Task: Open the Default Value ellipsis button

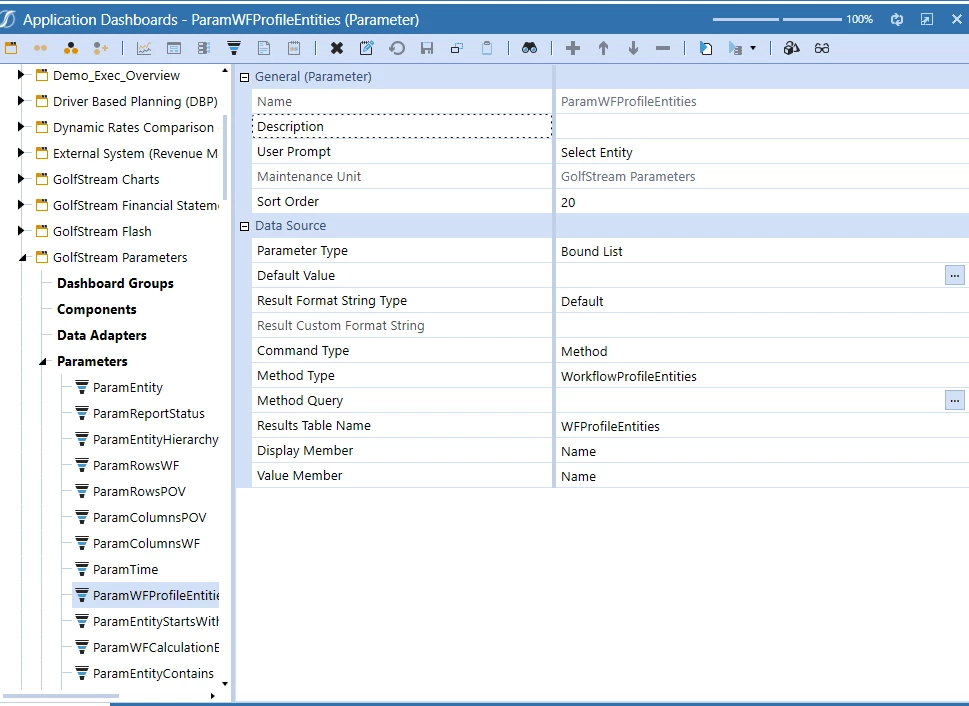Action: click(x=955, y=276)
